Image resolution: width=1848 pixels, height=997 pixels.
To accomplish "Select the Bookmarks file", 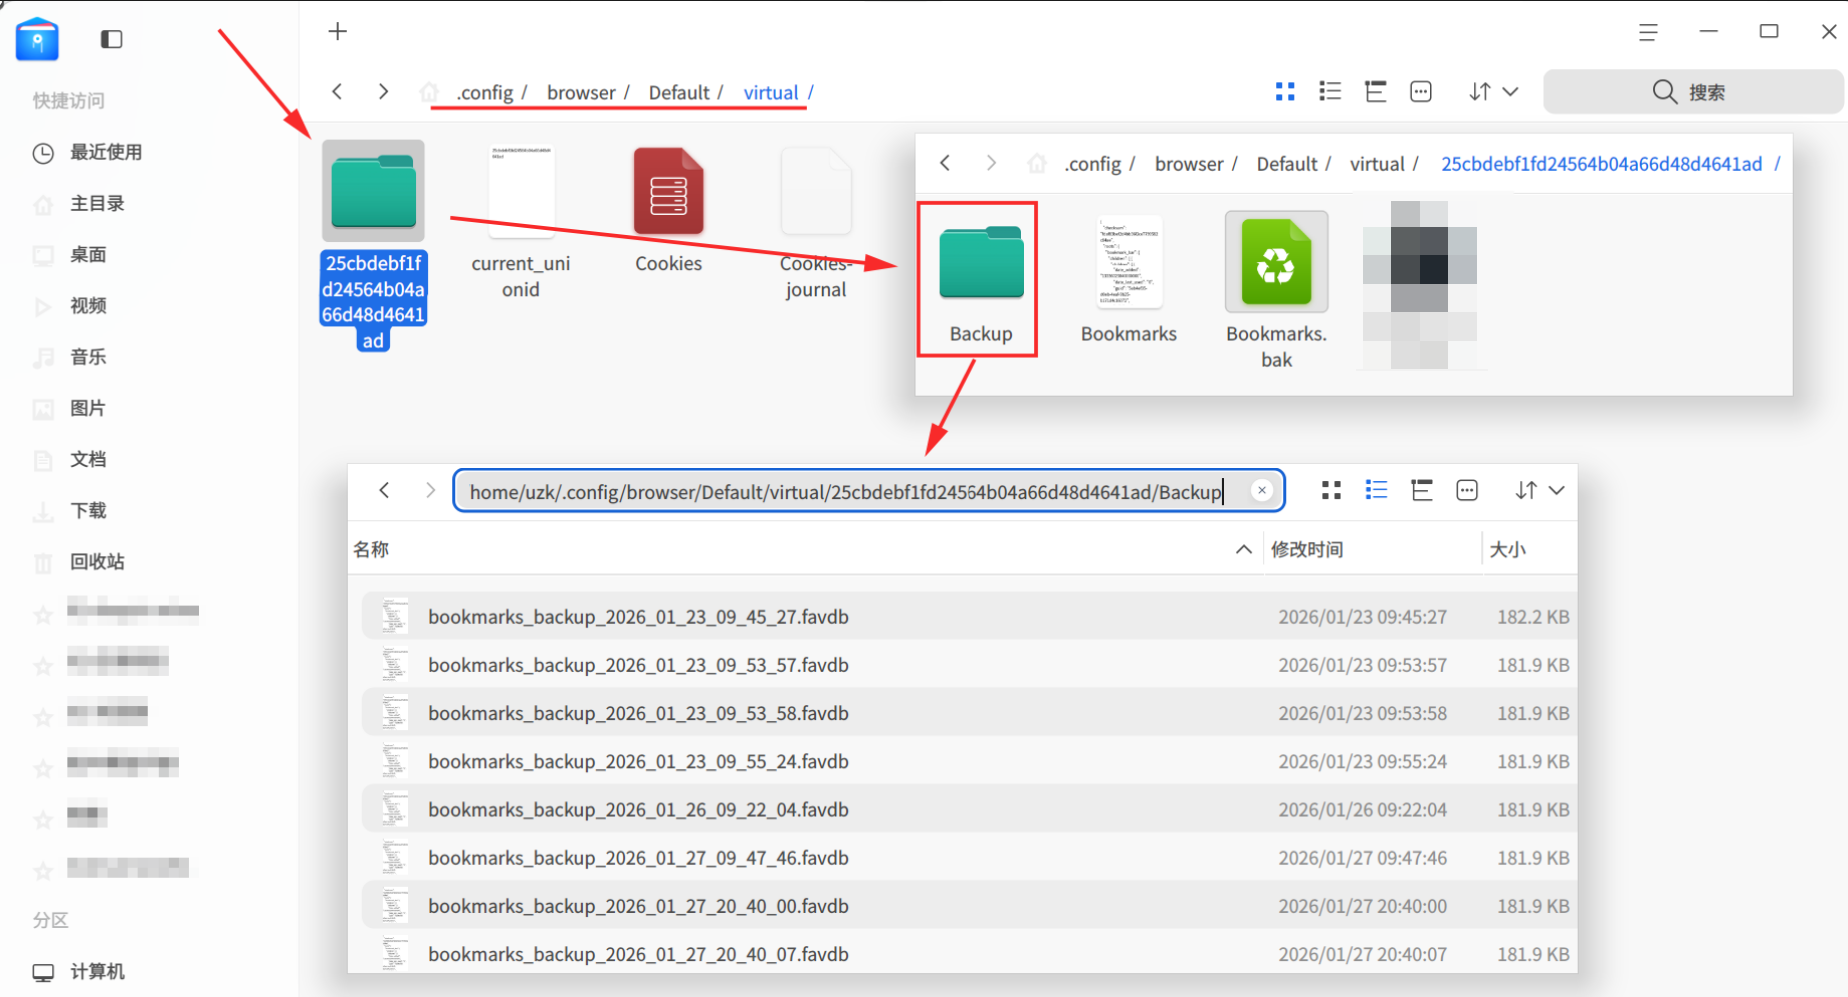I will point(1129,280).
